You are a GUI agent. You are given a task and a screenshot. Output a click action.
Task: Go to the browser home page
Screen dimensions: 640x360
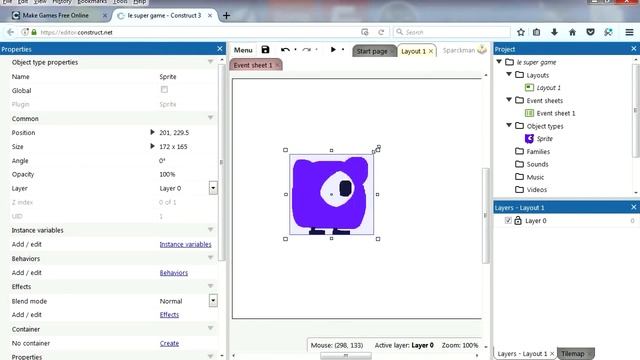[572, 32]
